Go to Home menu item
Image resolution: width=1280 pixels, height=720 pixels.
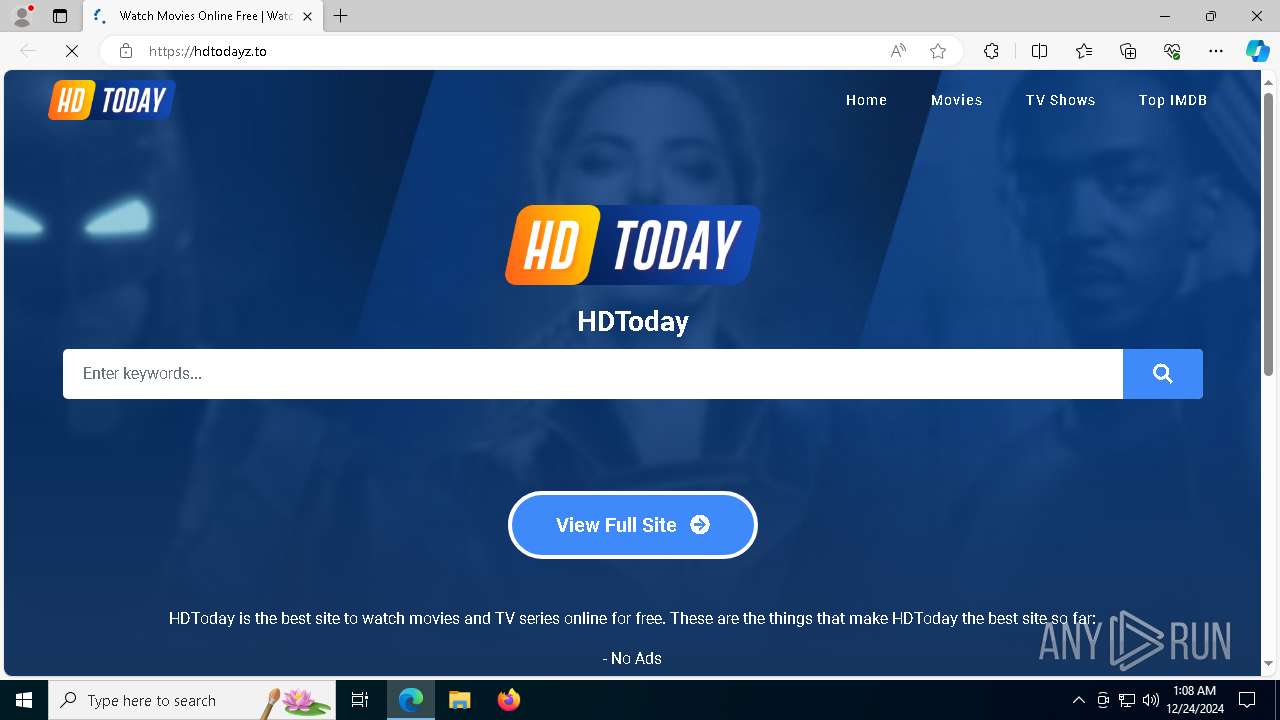pos(866,100)
